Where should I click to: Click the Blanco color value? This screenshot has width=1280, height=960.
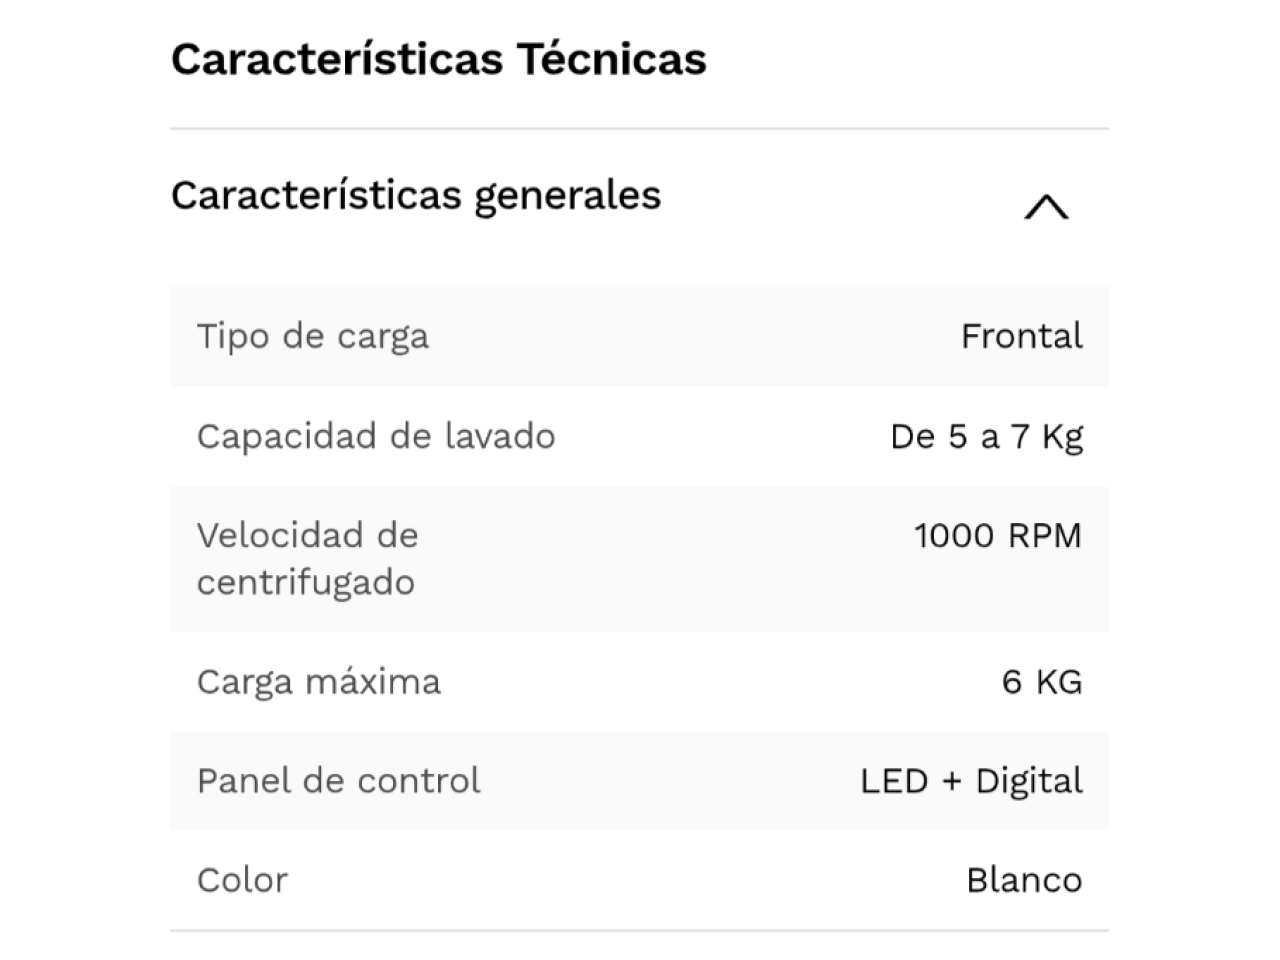point(1024,880)
